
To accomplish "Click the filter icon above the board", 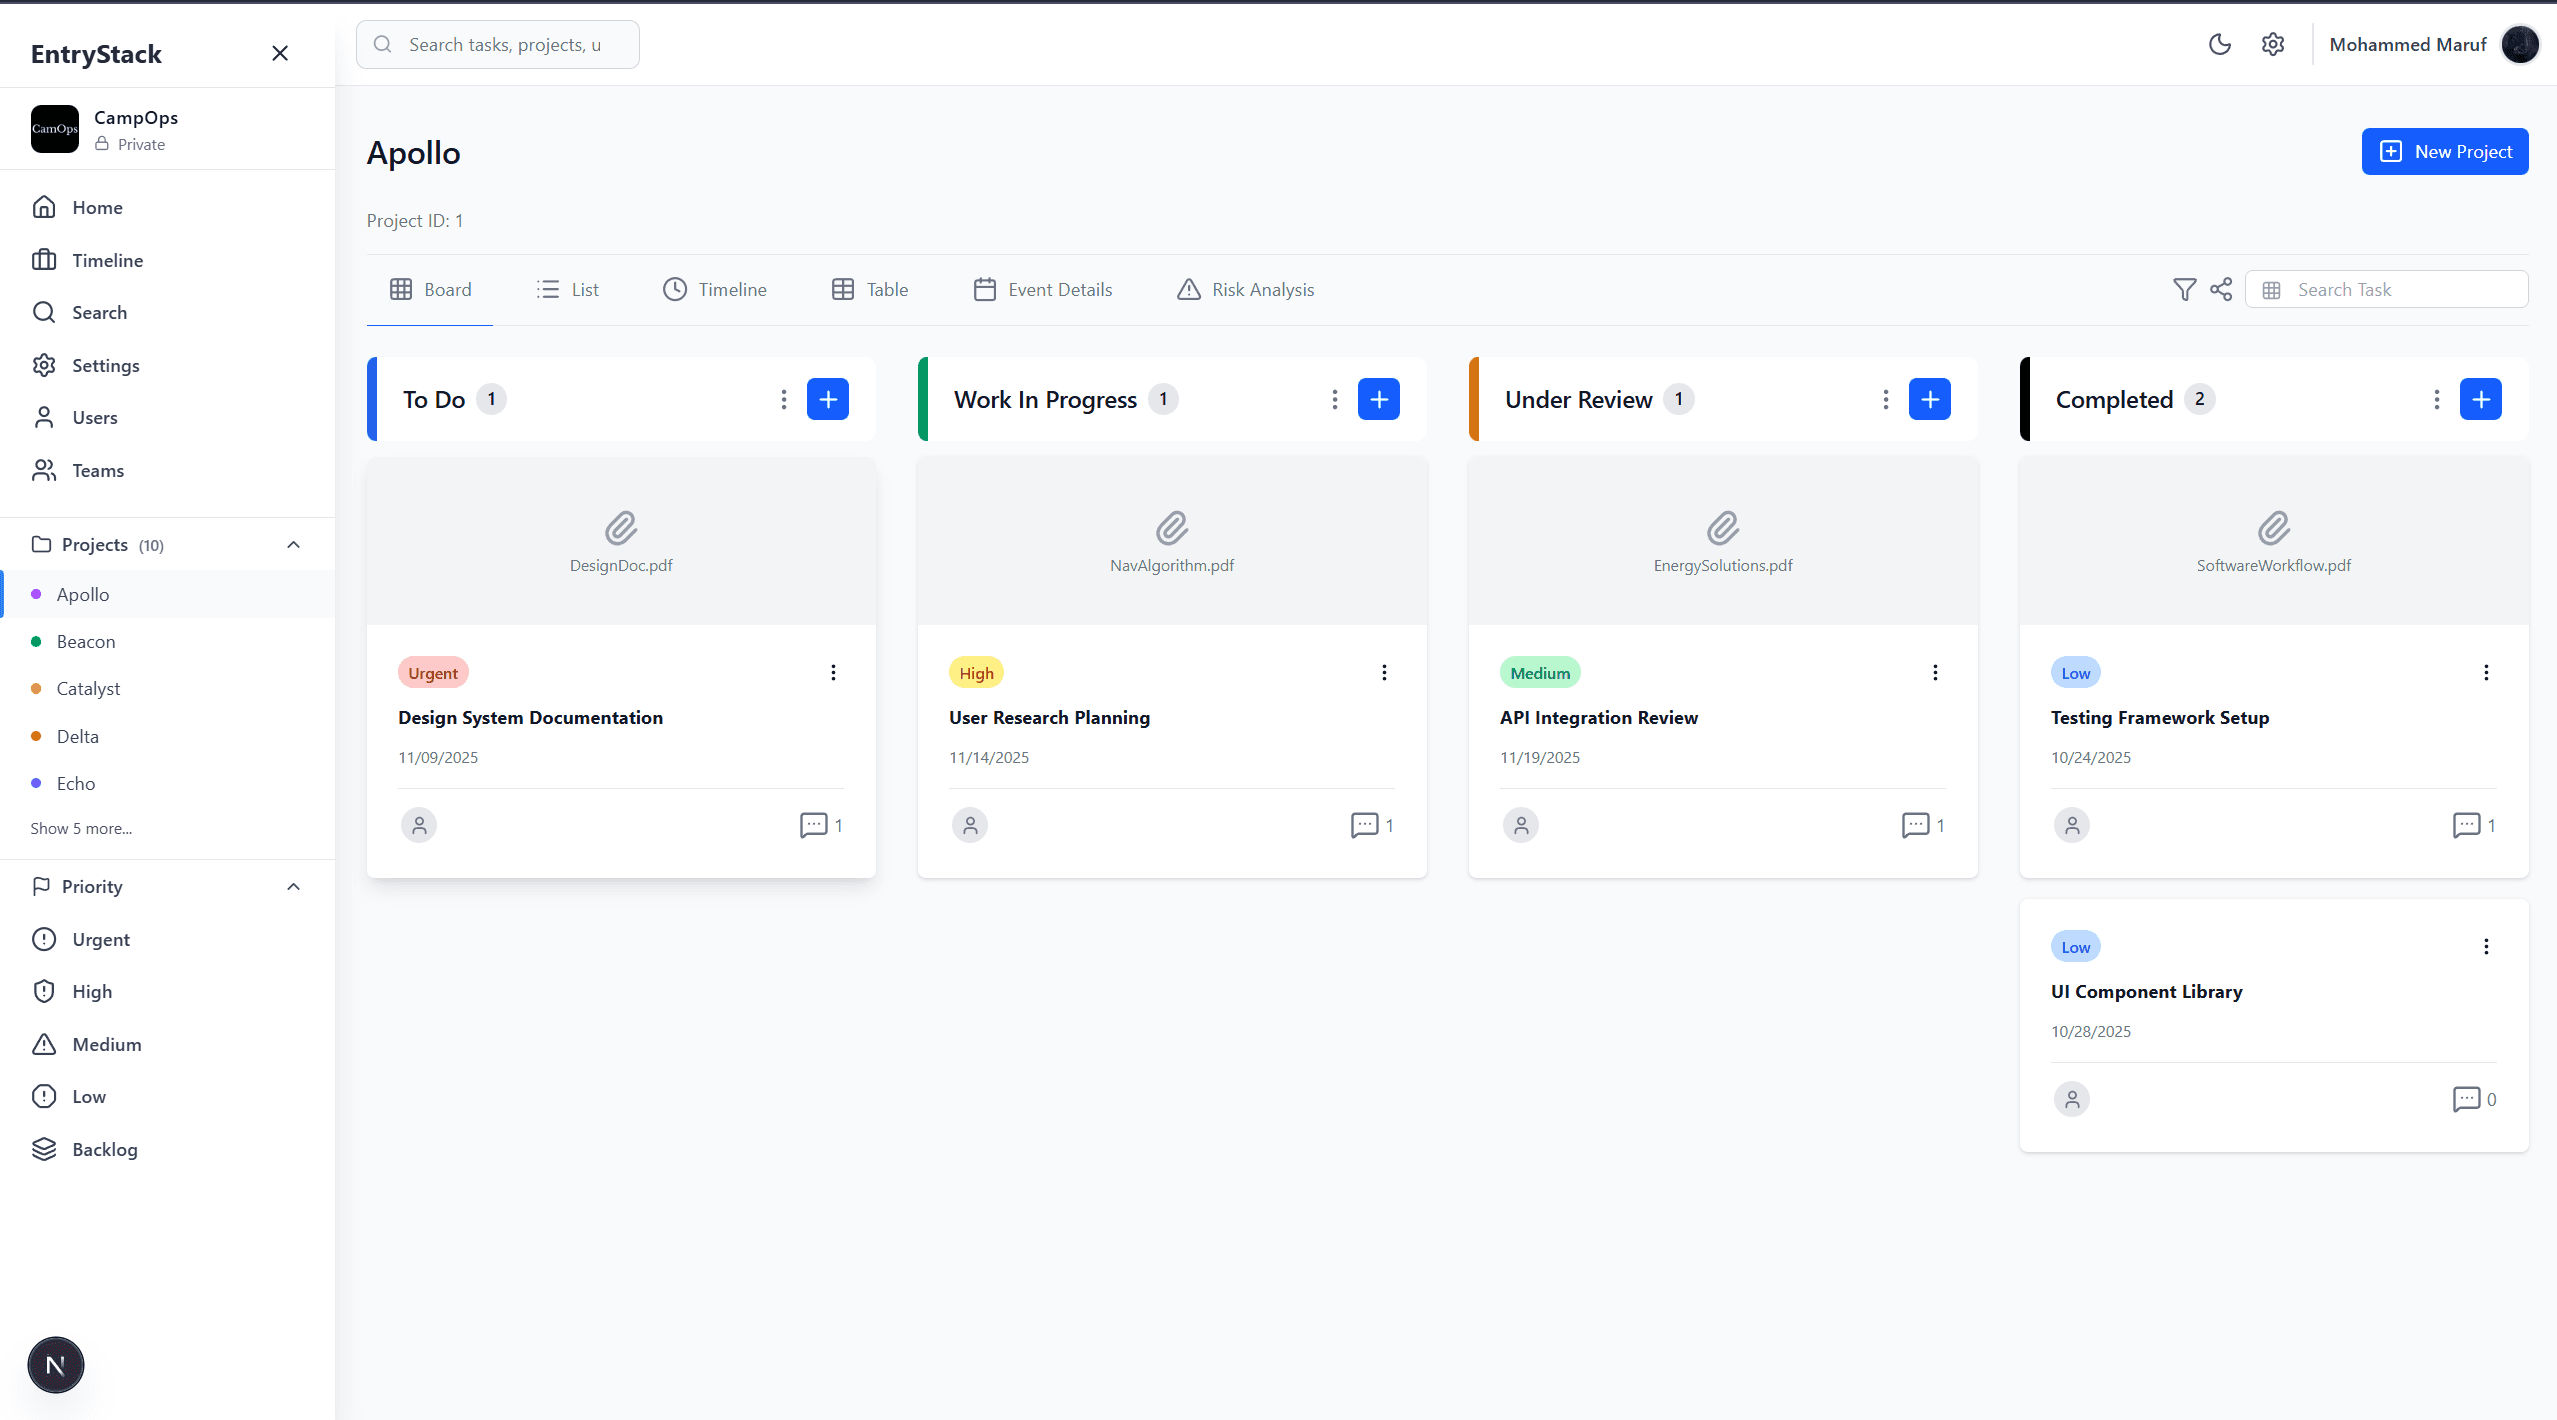I will click(x=2184, y=289).
